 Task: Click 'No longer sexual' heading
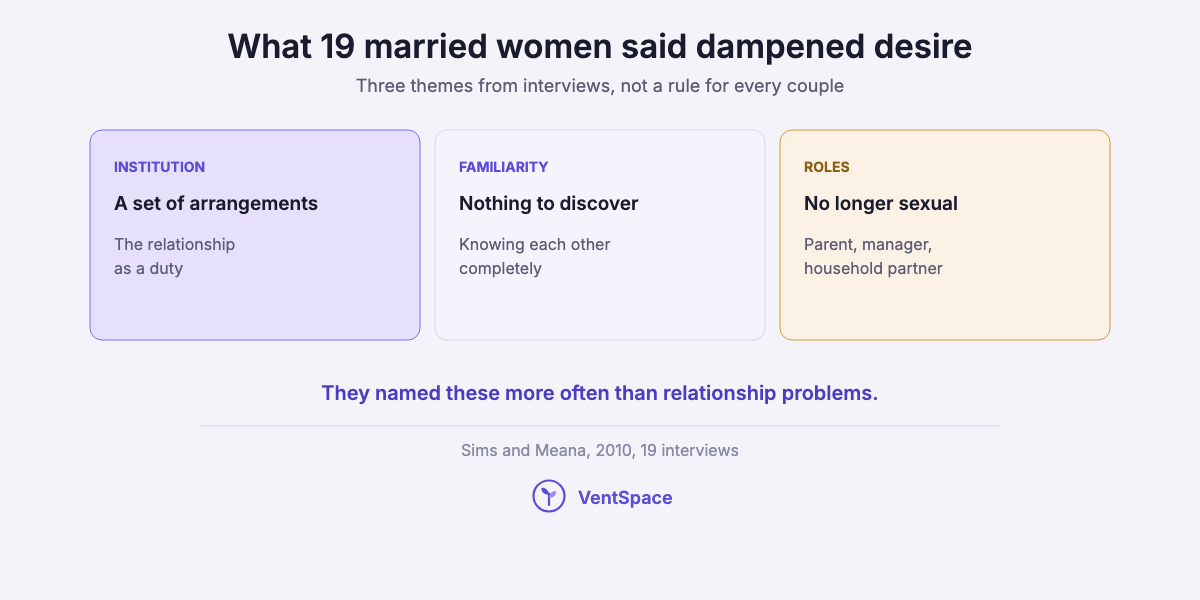click(x=881, y=203)
